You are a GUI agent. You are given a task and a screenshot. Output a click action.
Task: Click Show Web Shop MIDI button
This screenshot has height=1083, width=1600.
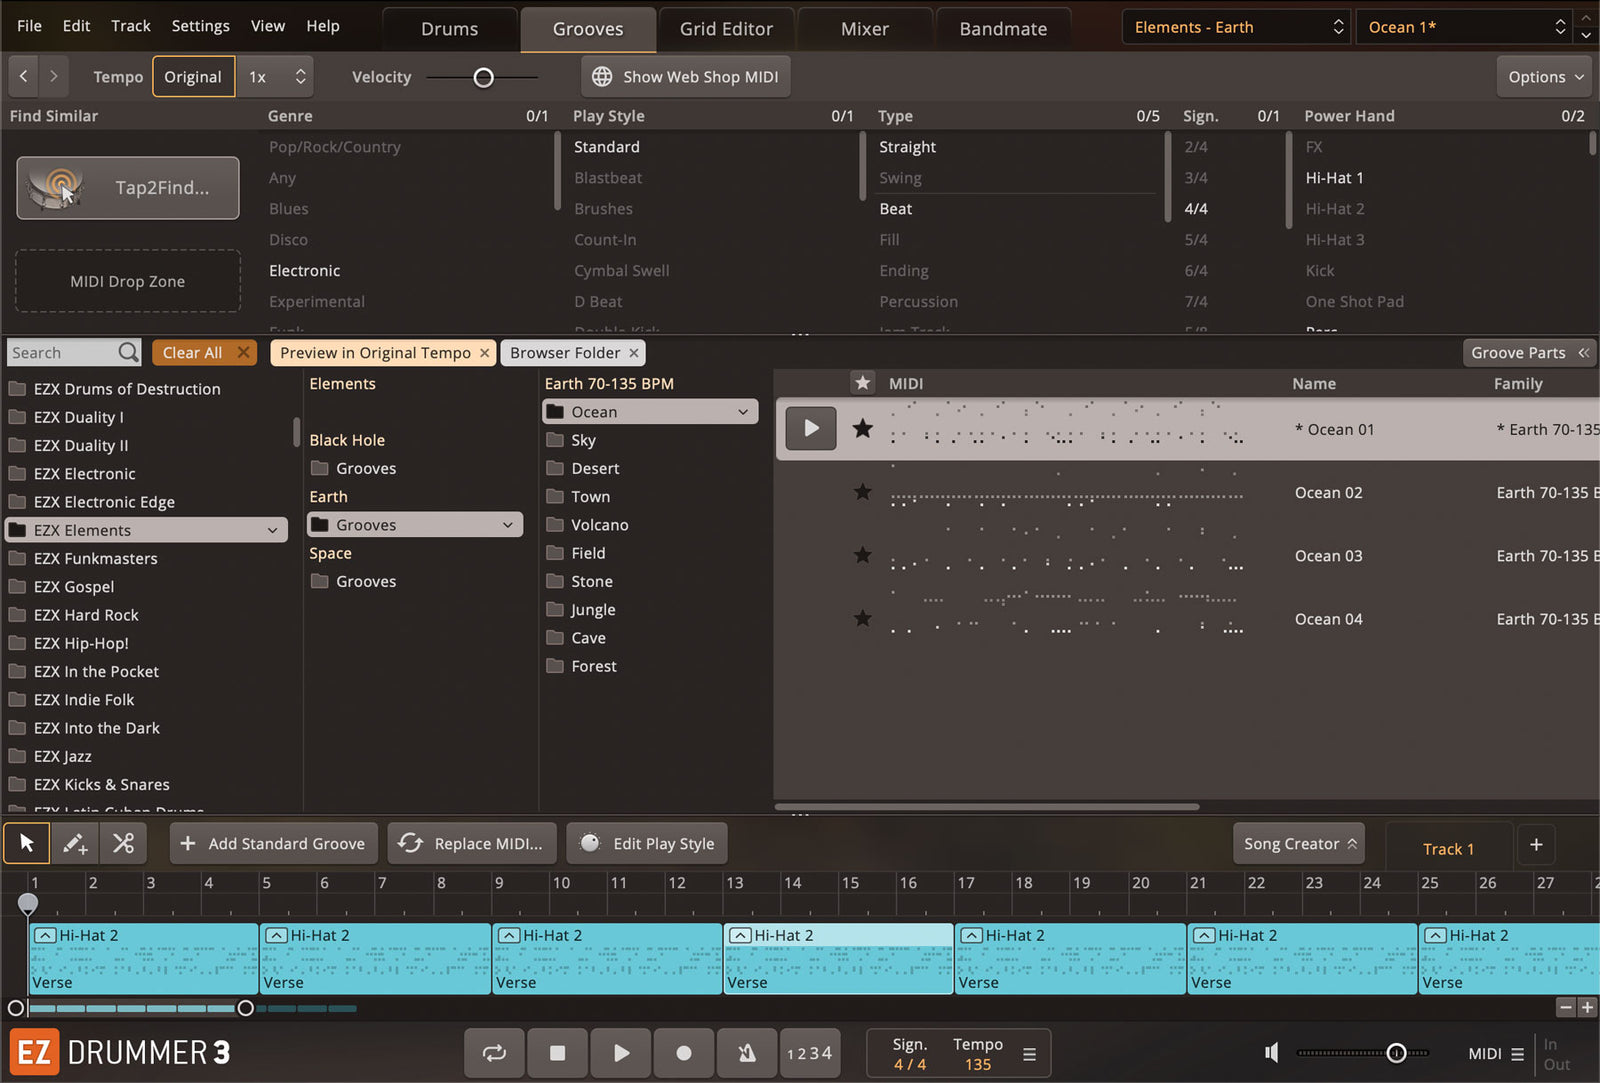(x=685, y=77)
